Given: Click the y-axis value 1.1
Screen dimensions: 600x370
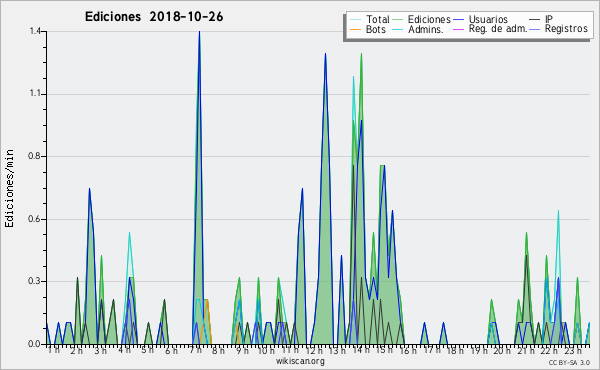Looking at the screenshot, I should (x=35, y=94).
